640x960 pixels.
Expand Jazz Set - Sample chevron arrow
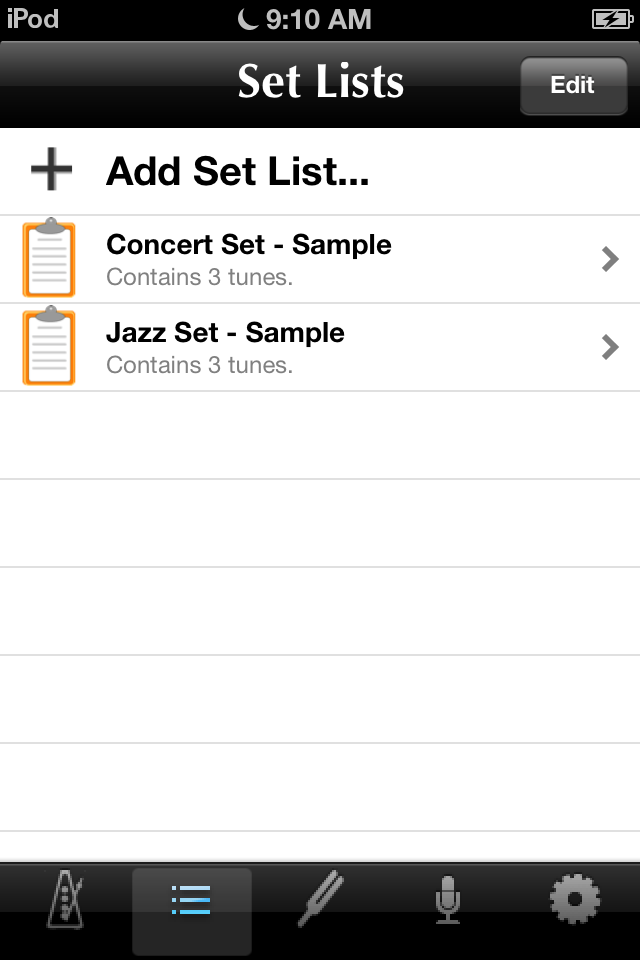(x=610, y=347)
